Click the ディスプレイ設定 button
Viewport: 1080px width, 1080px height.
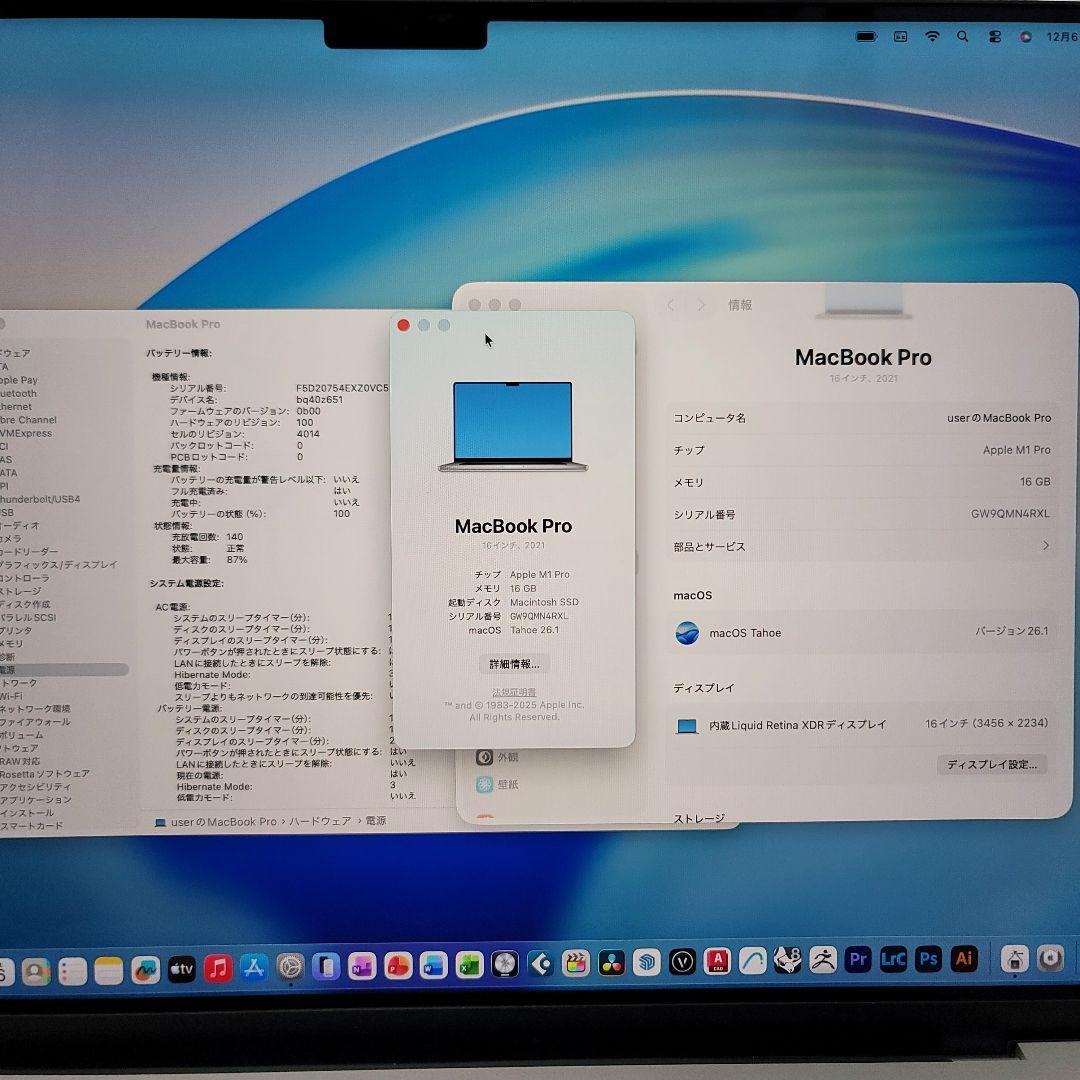click(x=991, y=765)
